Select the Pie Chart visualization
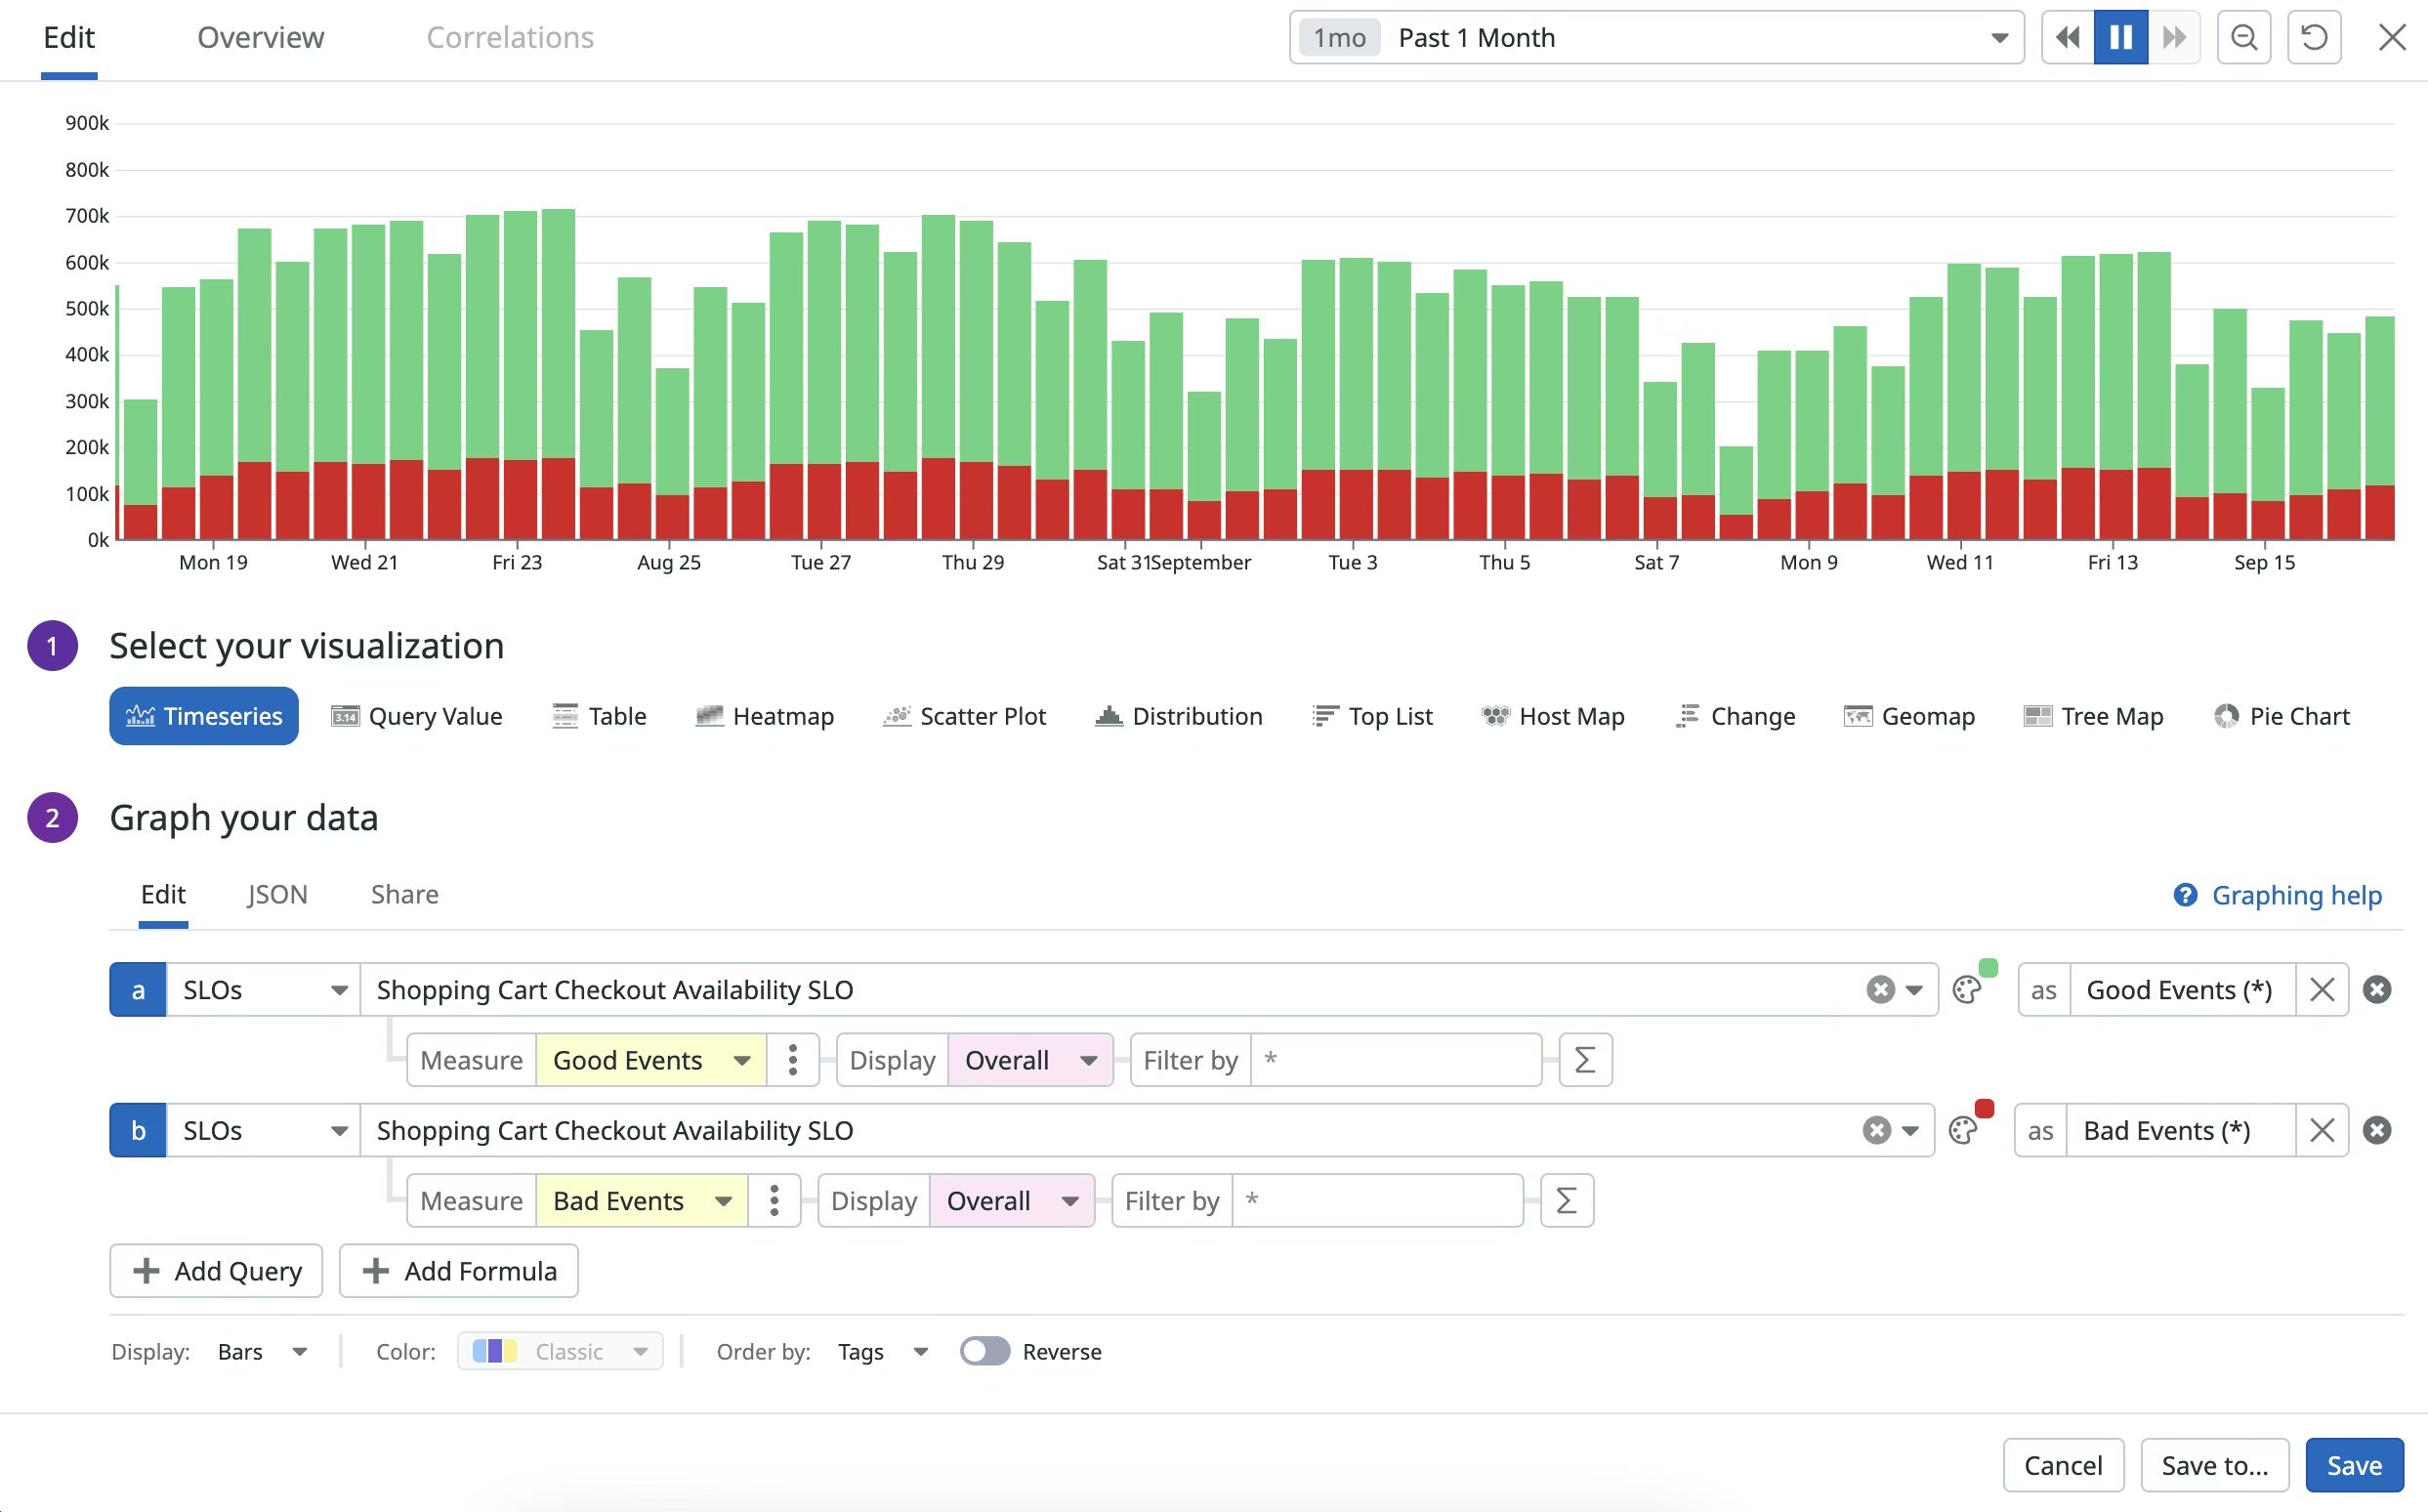Viewport: 2428px width, 1512px height. click(x=2283, y=716)
